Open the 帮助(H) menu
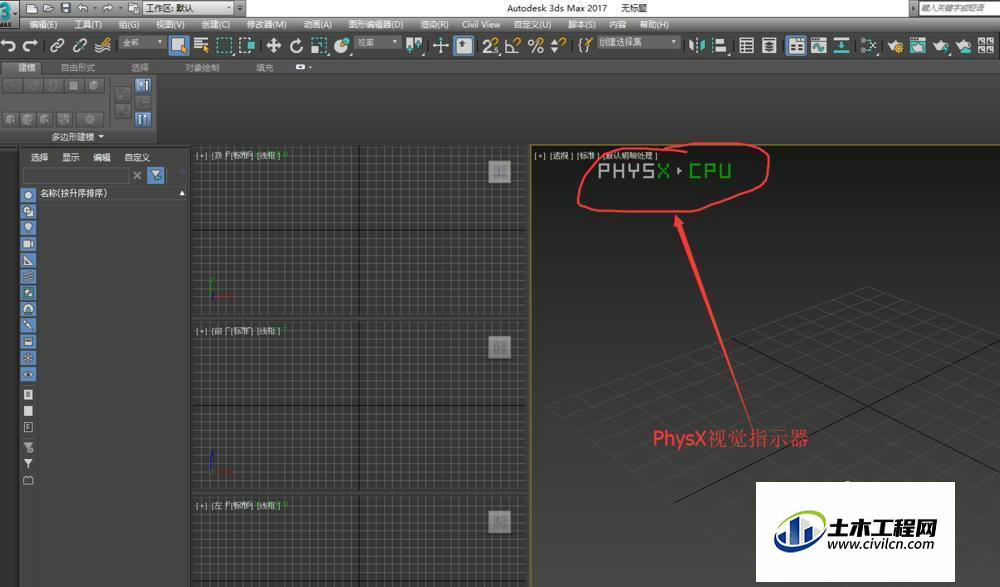Screen dimensions: 1000x587 (654, 24)
